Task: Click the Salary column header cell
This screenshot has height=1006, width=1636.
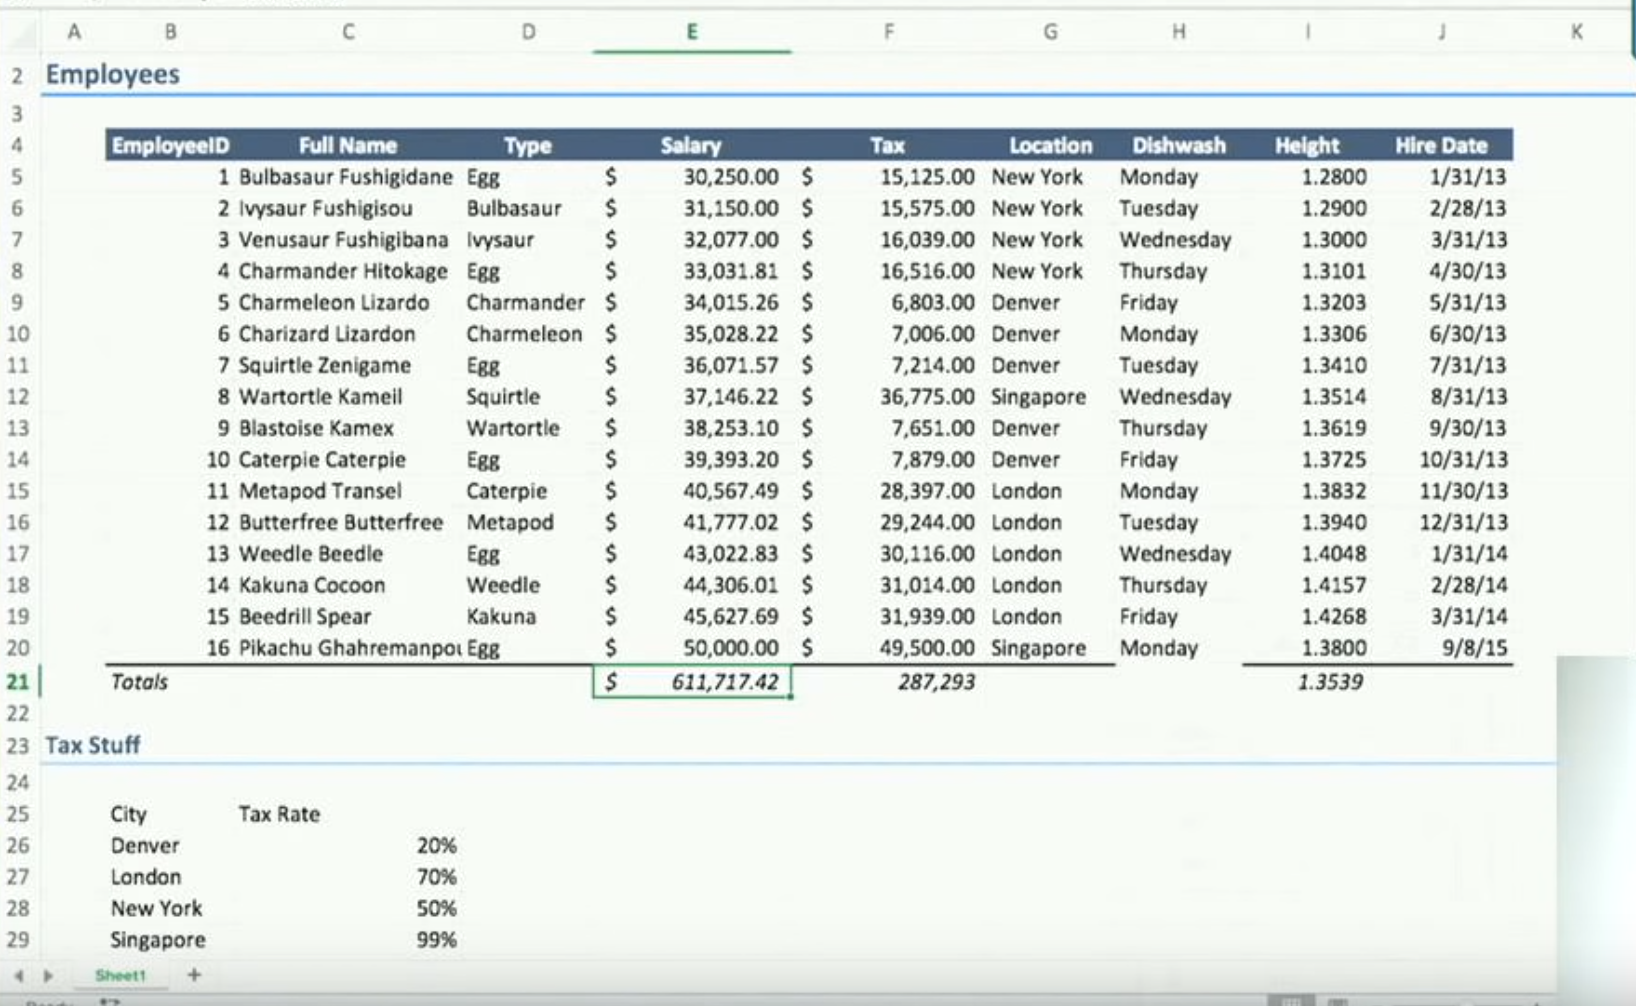Action: click(x=690, y=146)
